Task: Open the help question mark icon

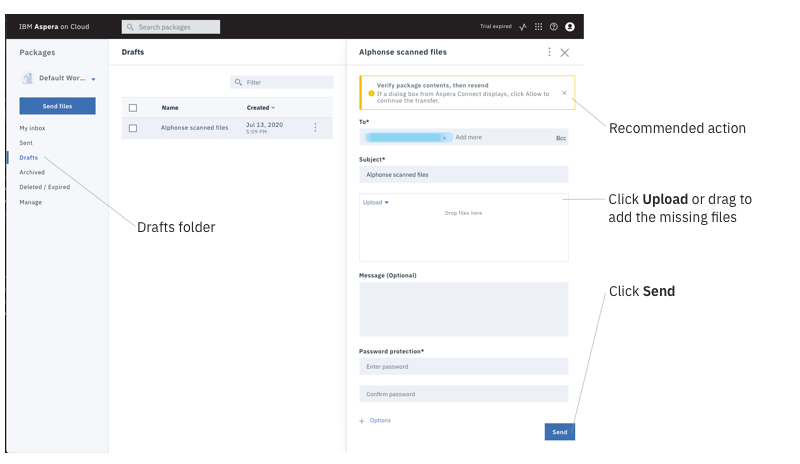Action: pos(554,27)
